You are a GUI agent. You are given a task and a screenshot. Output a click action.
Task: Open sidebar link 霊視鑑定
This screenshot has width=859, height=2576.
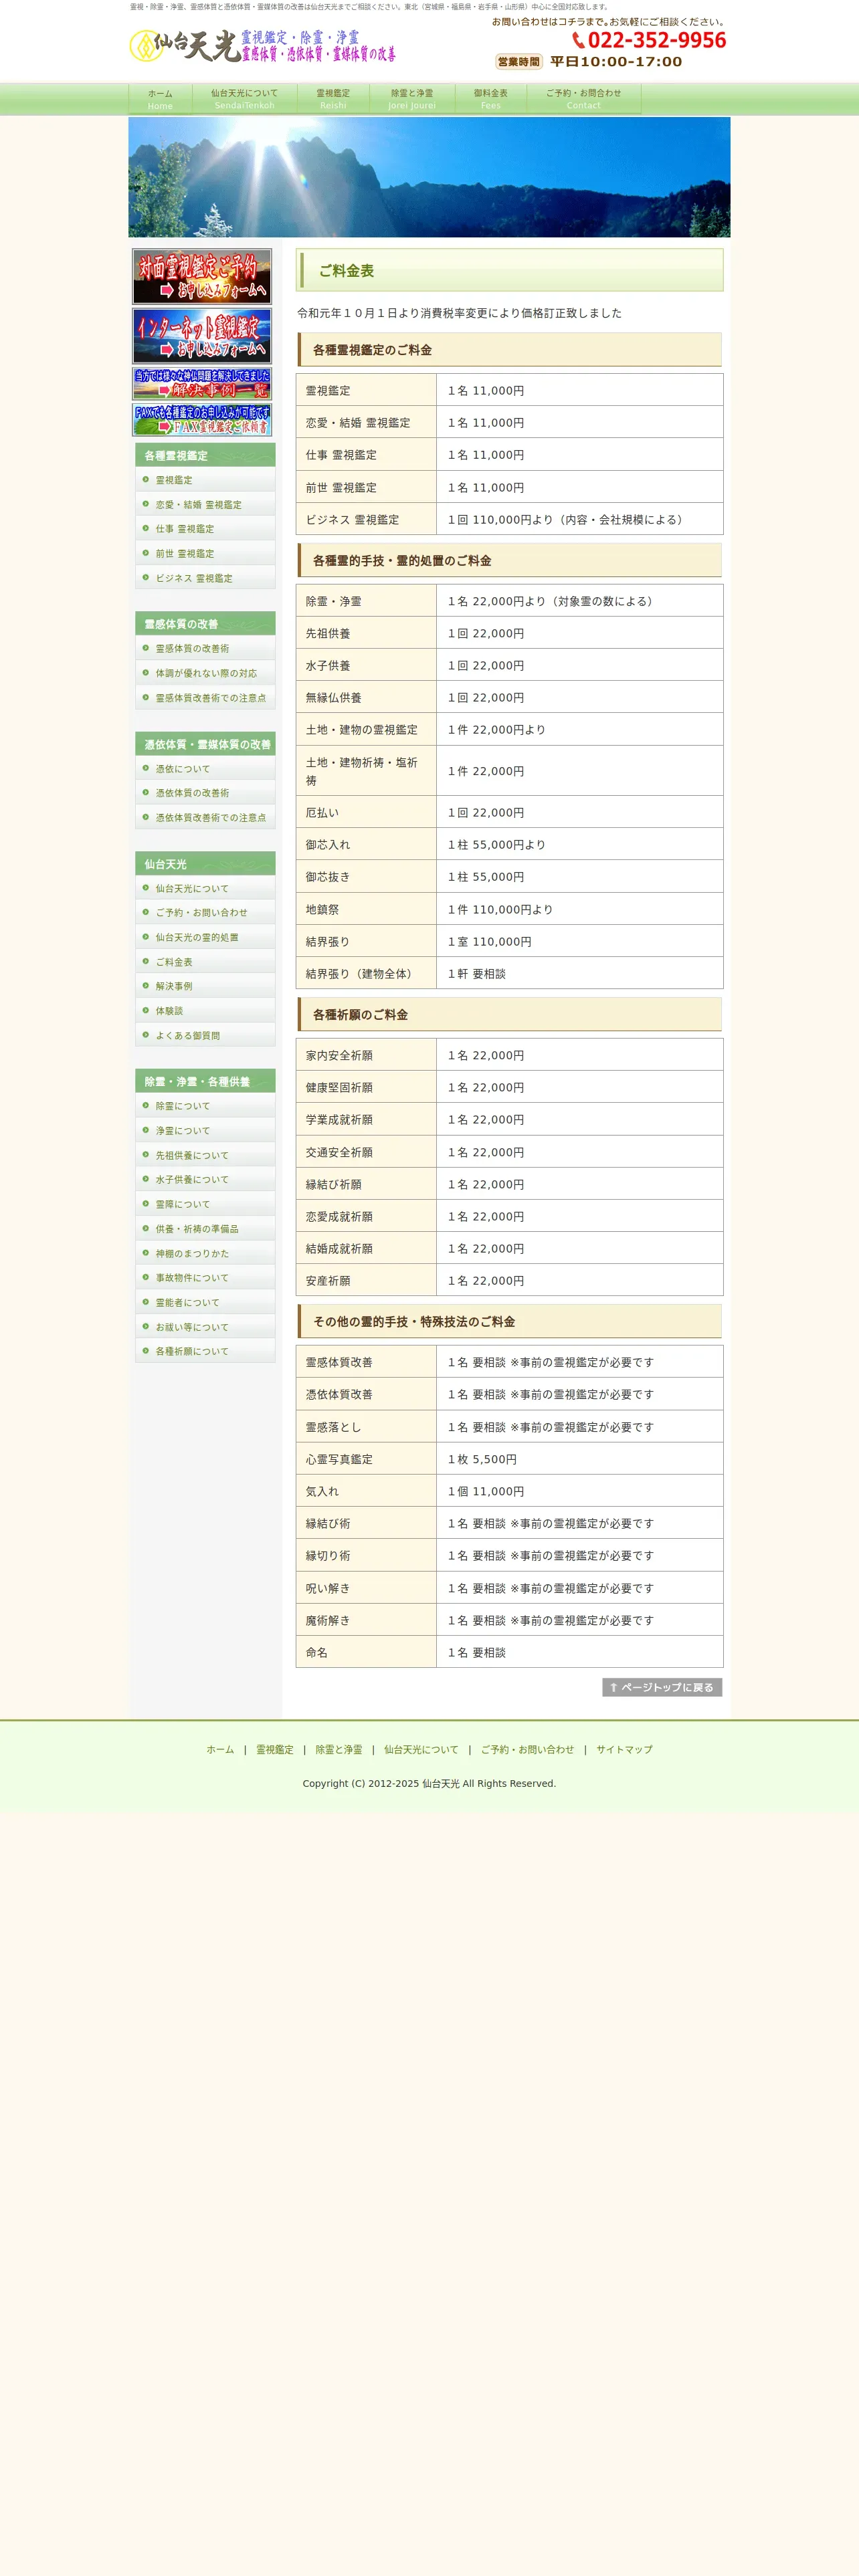tap(205, 480)
